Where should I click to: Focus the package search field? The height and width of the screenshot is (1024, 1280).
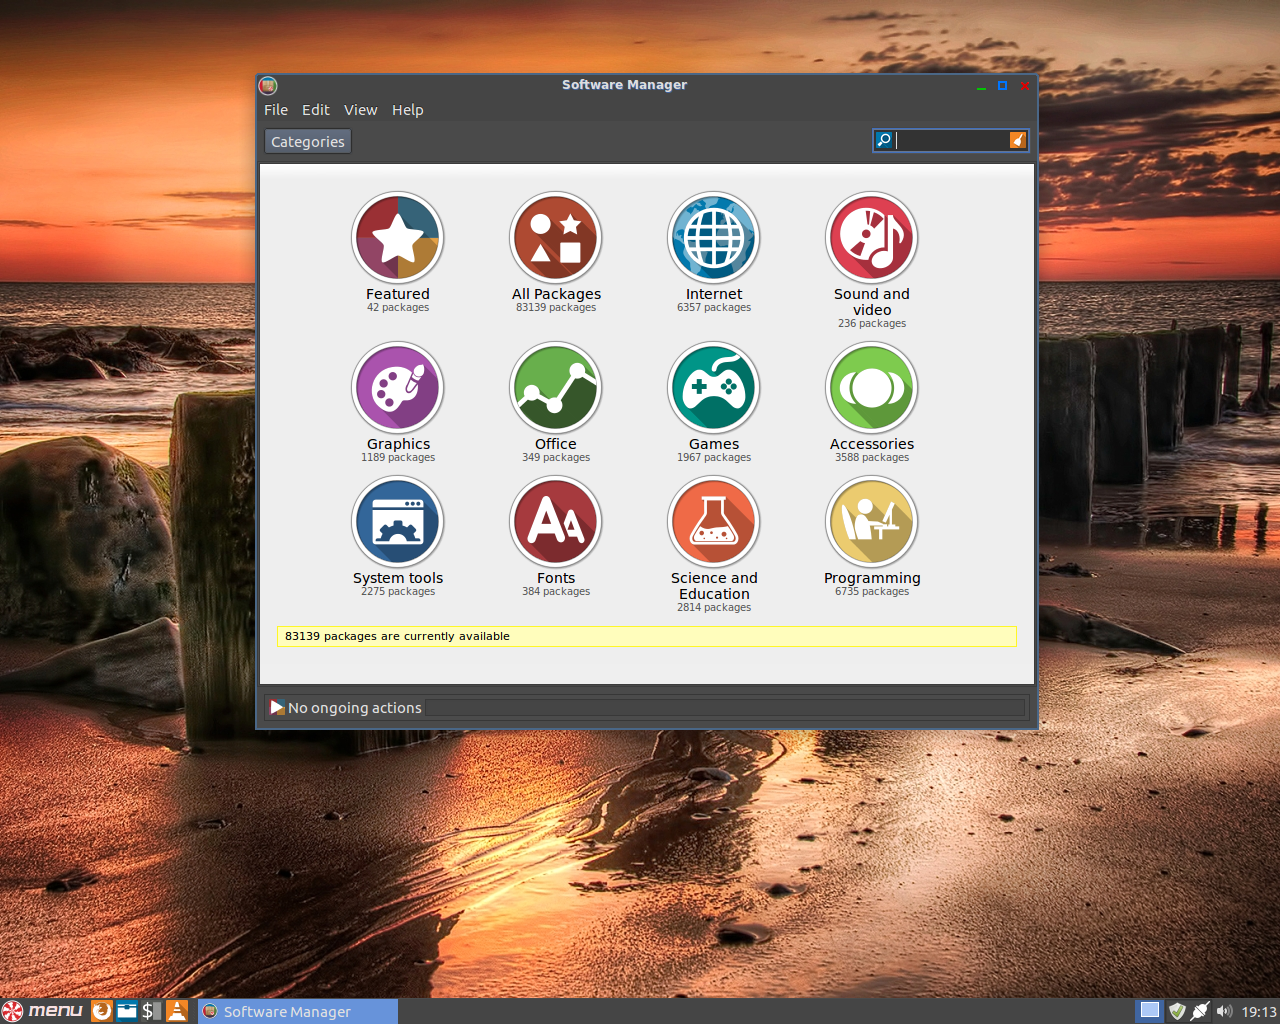tap(951, 140)
